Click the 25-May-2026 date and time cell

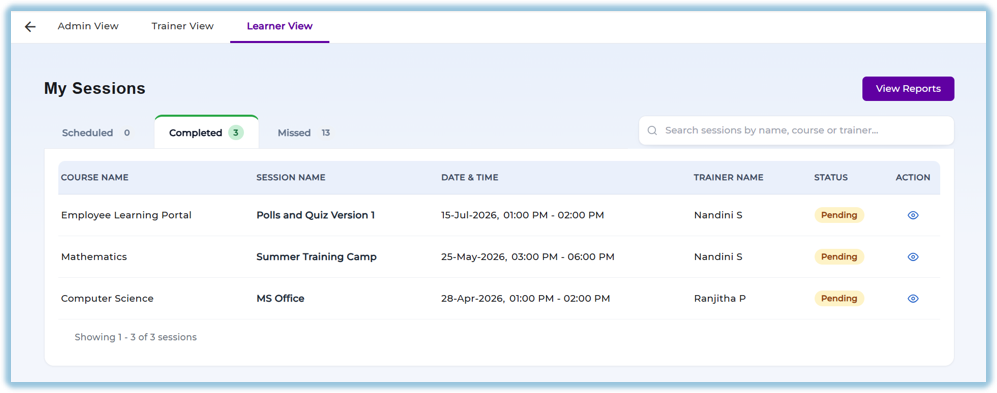pos(528,257)
